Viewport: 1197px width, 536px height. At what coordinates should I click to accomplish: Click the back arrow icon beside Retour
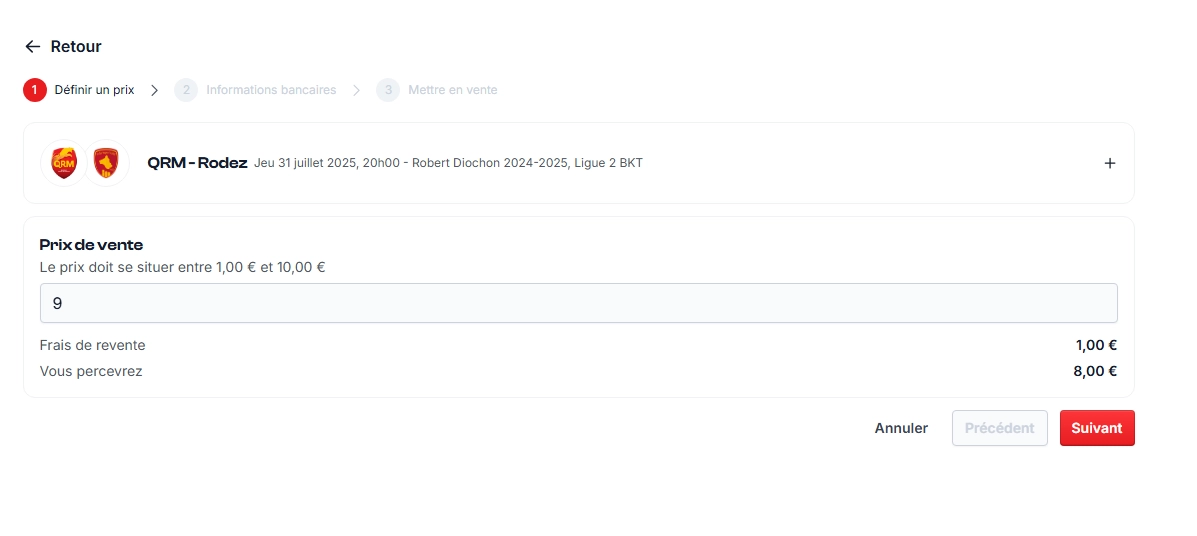32,47
